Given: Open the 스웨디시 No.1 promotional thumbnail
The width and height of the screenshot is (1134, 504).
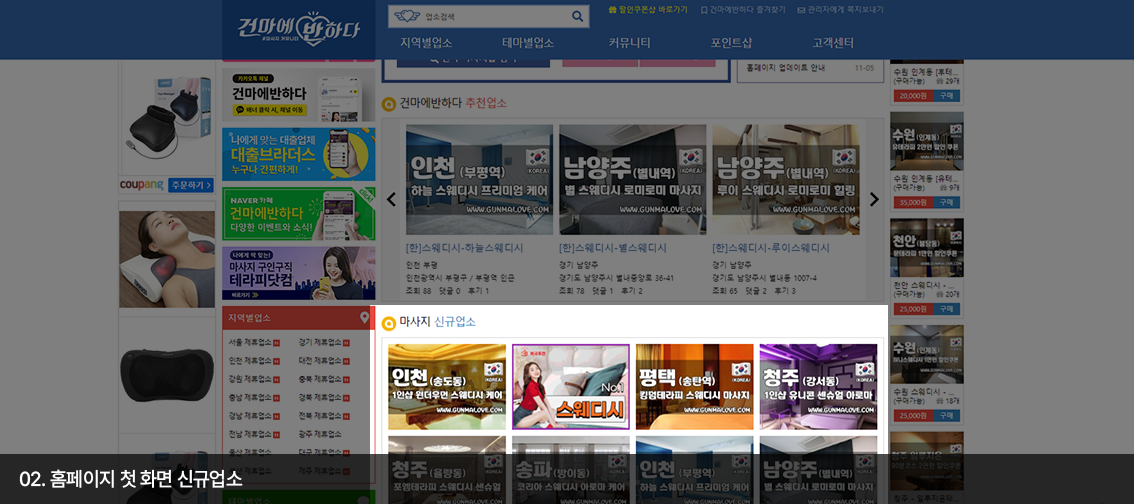Looking at the screenshot, I should (571, 387).
